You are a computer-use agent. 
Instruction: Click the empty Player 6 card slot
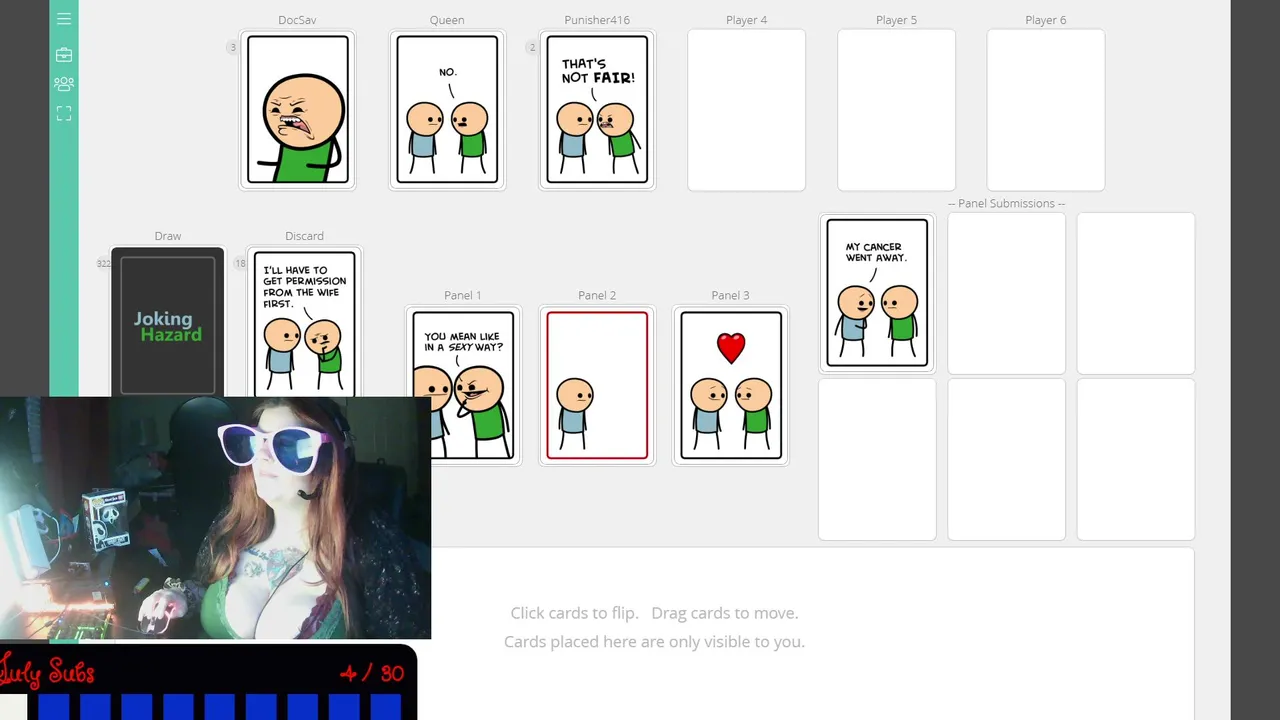point(1046,110)
